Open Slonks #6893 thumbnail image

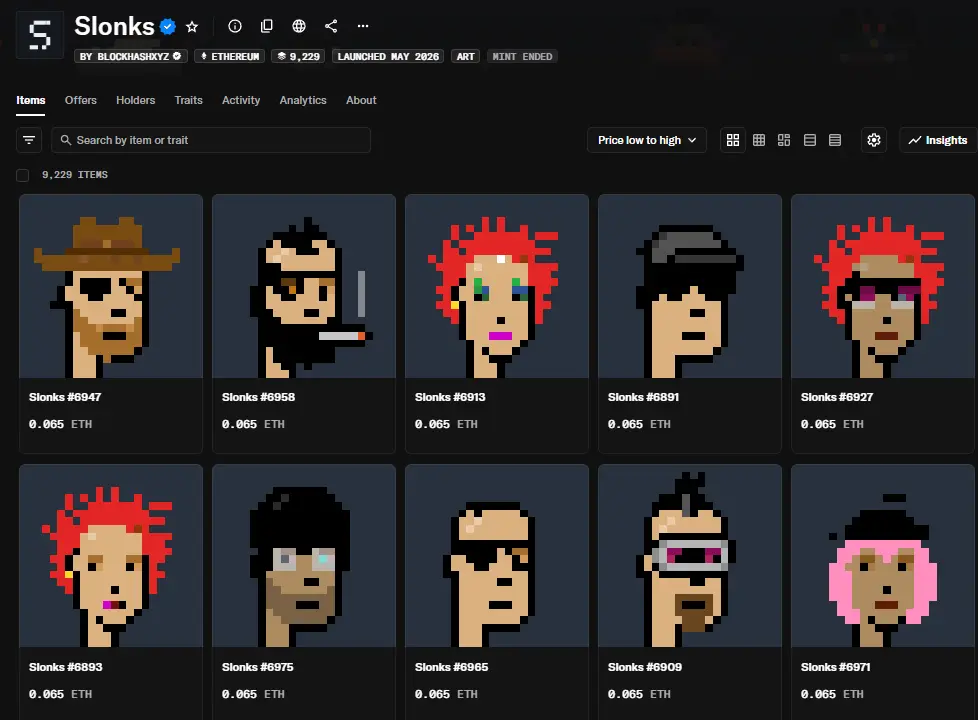[x=111, y=556]
